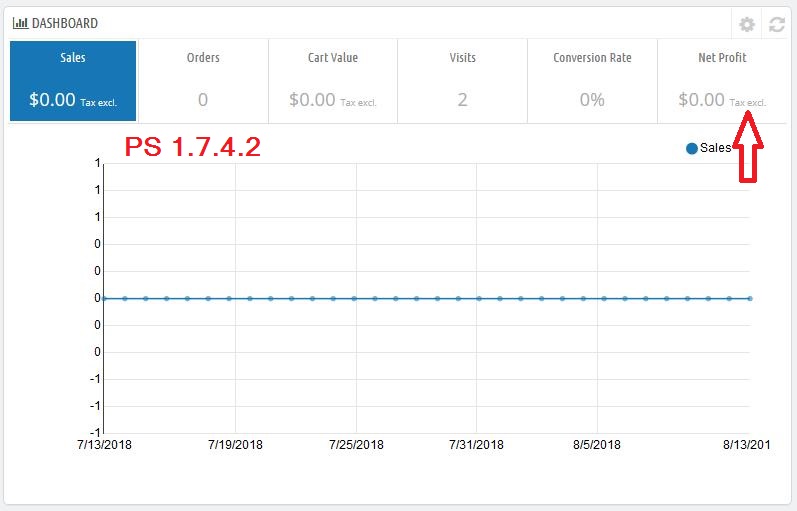Viewport: 797px width, 511px height.
Task: Click the 7/19/2018 x-axis date label
Action: [x=235, y=445]
